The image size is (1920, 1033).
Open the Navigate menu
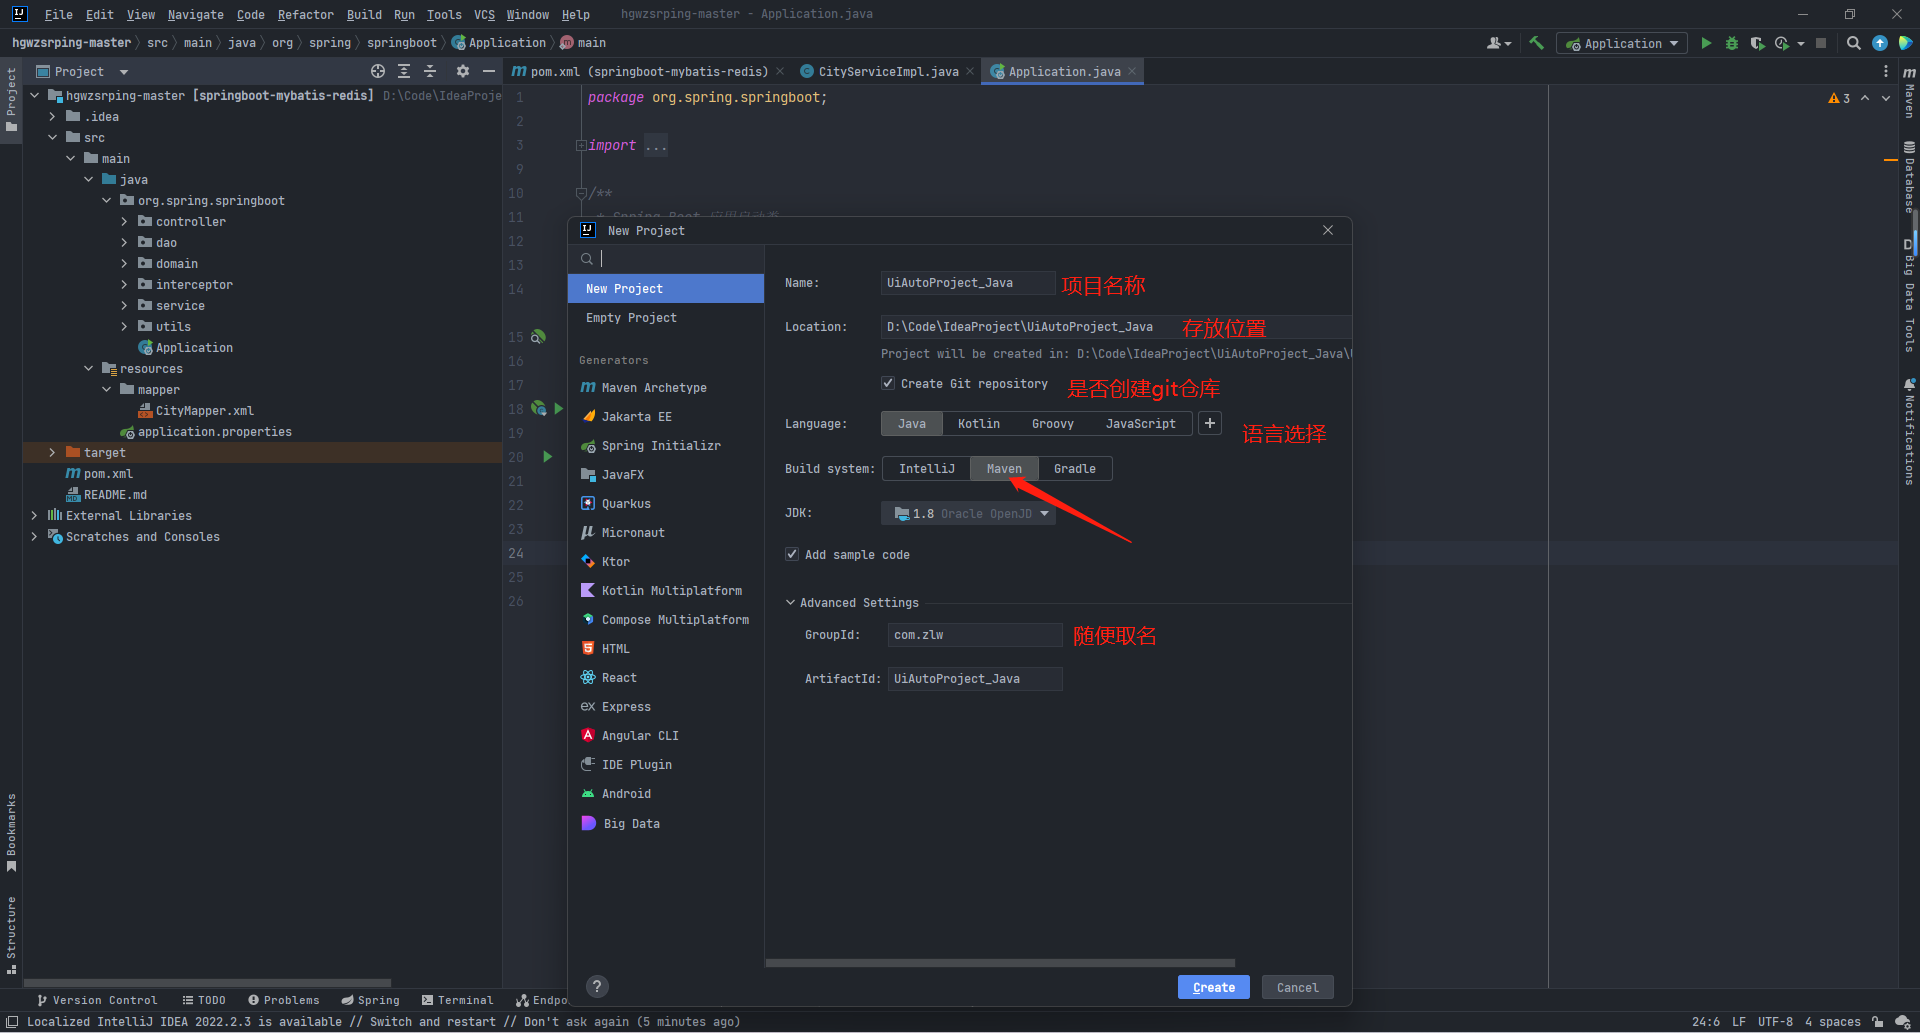(195, 14)
